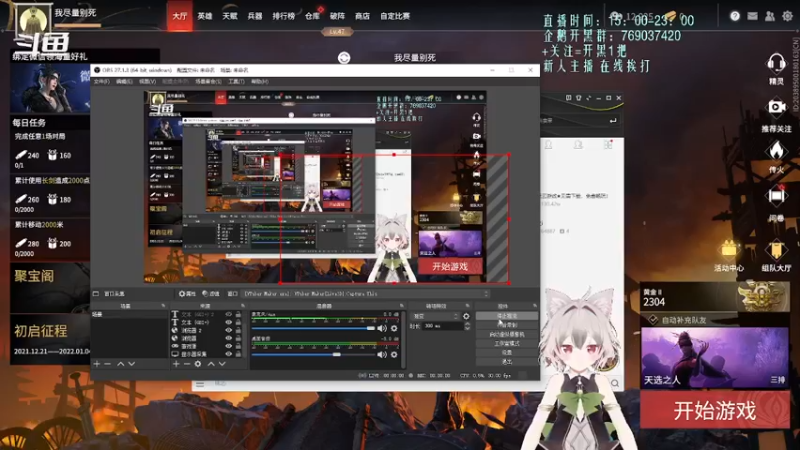Open 麦克风/Aux audio settings gear in mixer

[x=394, y=328]
